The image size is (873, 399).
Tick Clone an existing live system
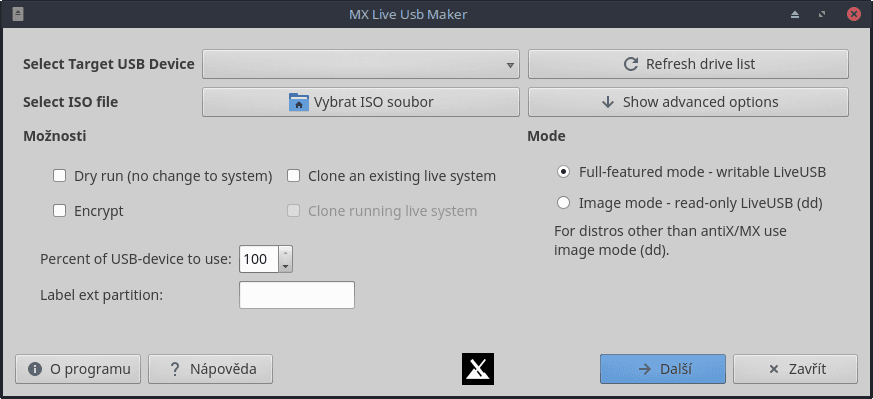pos(293,176)
